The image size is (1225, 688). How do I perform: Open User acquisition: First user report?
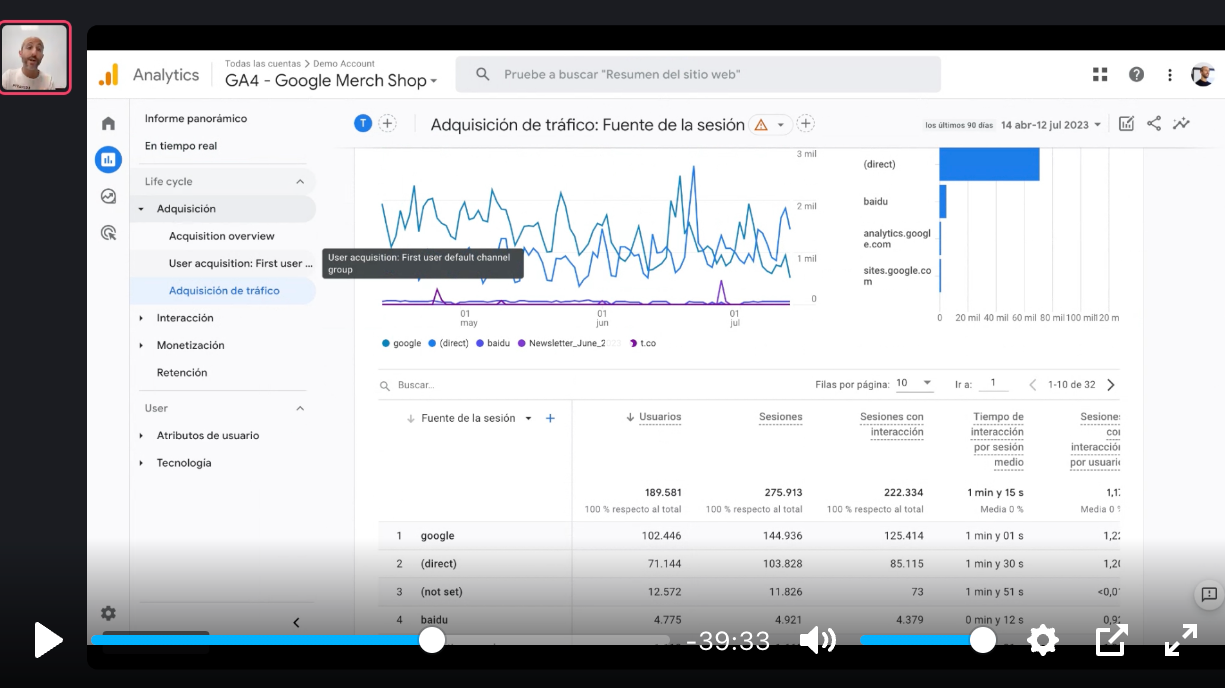click(x=241, y=263)
